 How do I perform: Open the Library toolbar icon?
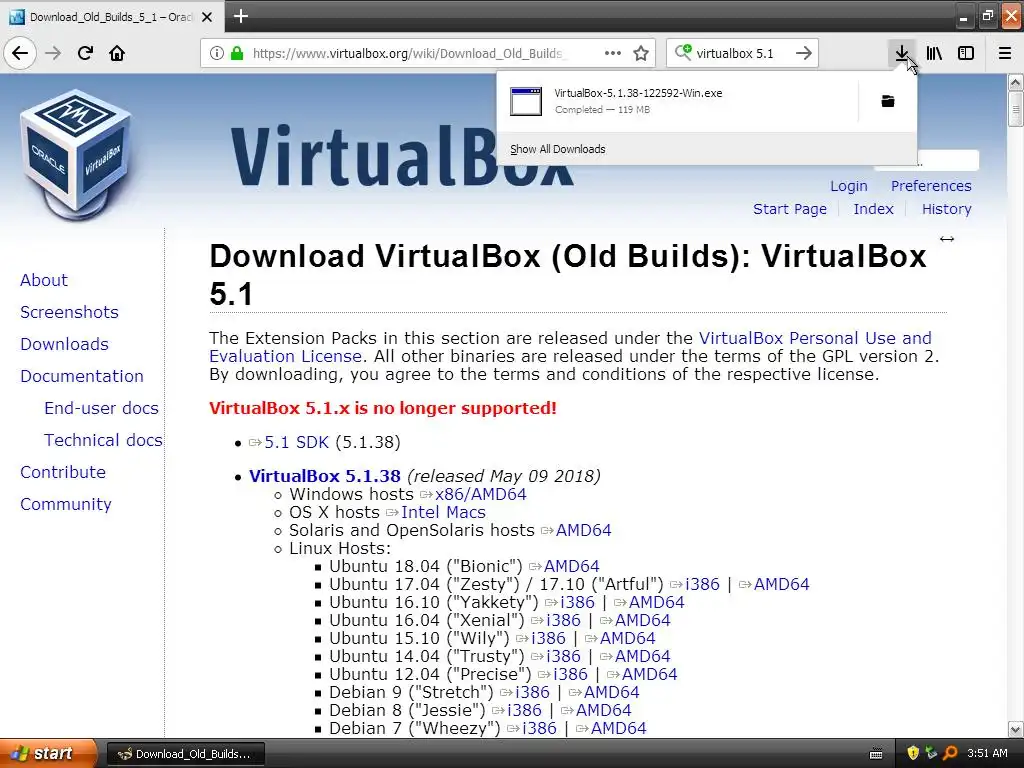[934, 53]
